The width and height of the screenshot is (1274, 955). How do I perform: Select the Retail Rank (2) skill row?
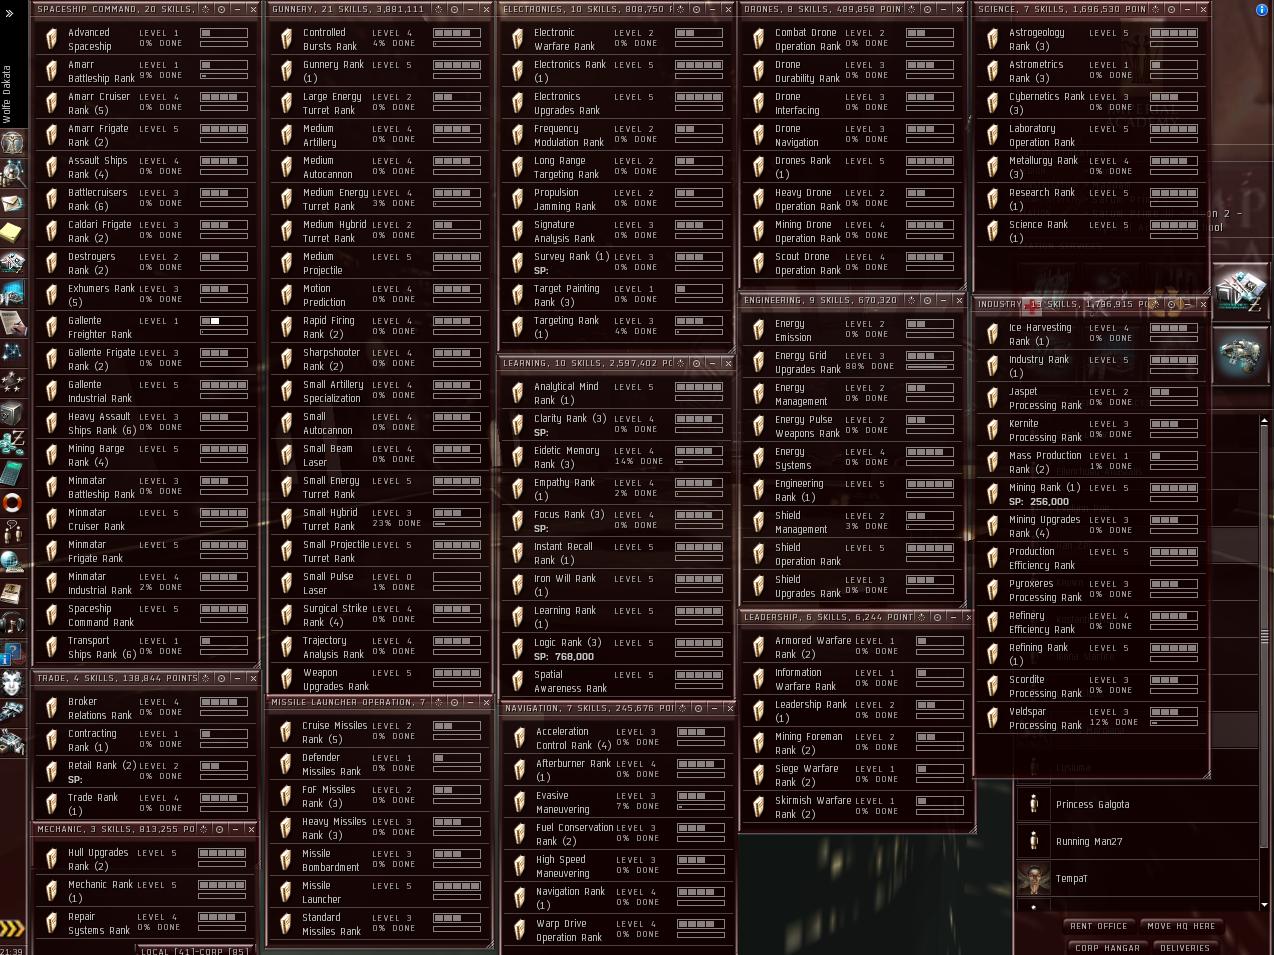[147, 772]
